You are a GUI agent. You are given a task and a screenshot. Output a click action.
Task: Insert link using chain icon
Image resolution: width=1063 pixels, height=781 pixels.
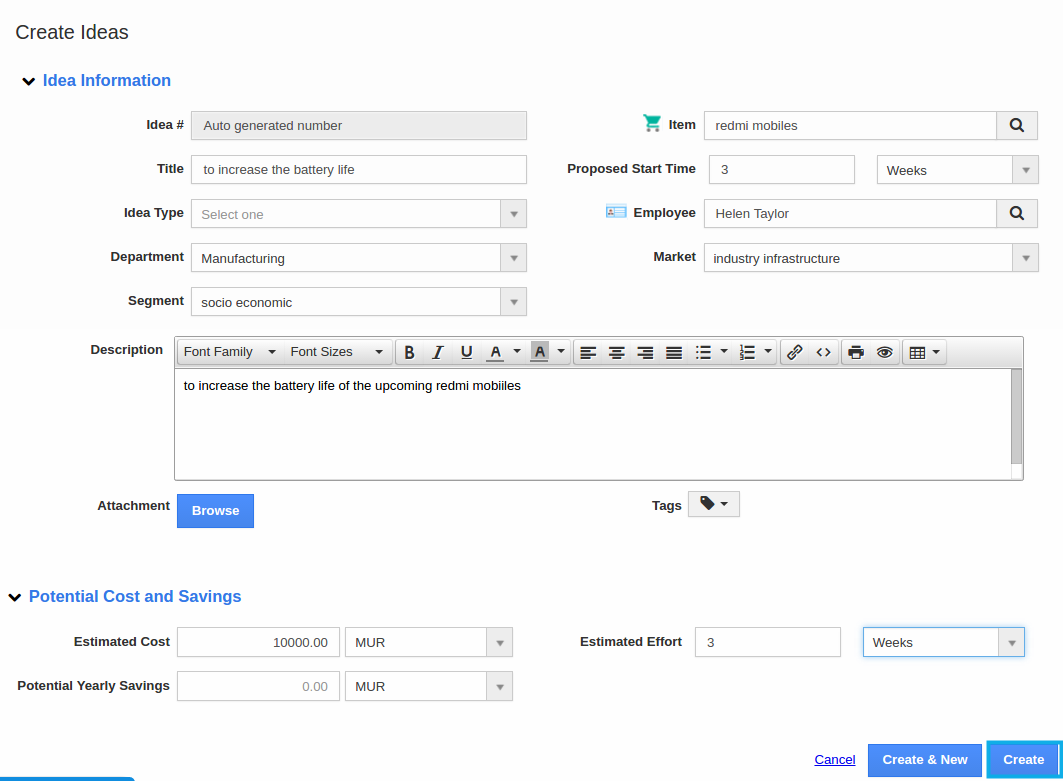point(795,353)
